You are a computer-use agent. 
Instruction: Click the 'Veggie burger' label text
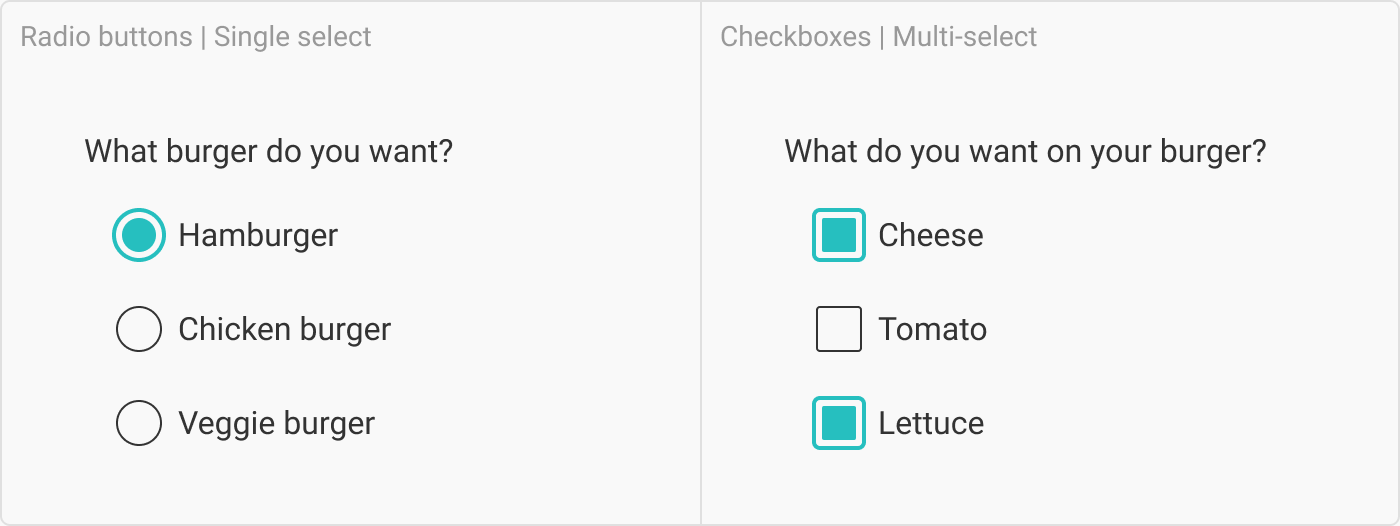[277, 423]
